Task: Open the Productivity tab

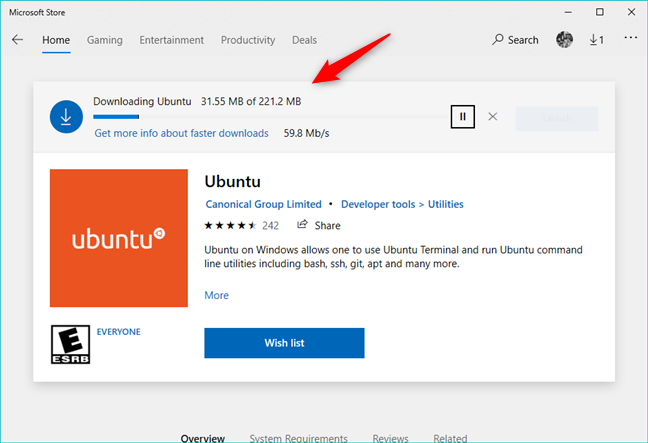Action: pos(248,40)
